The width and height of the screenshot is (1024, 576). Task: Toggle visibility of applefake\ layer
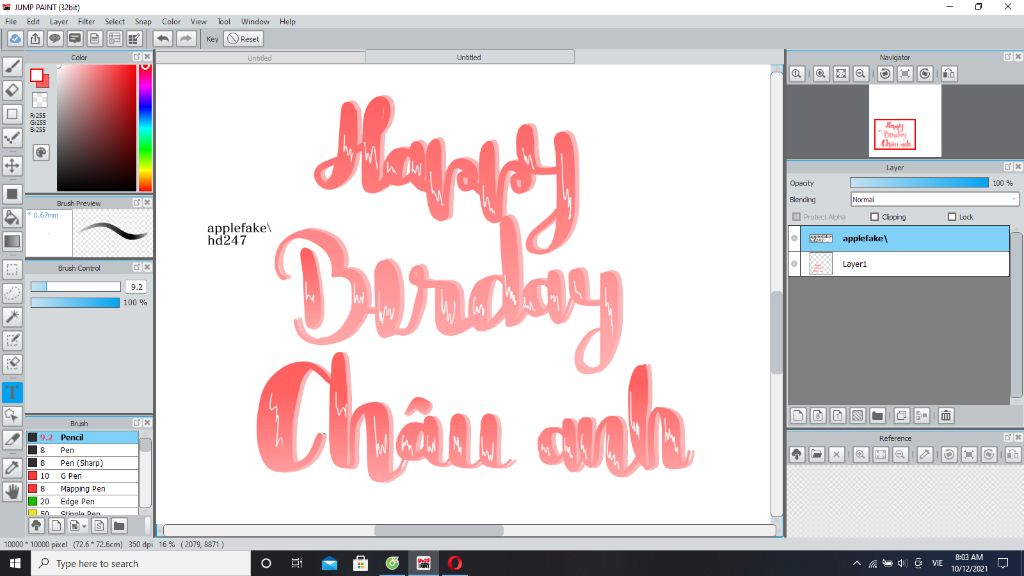coord(794,238)
